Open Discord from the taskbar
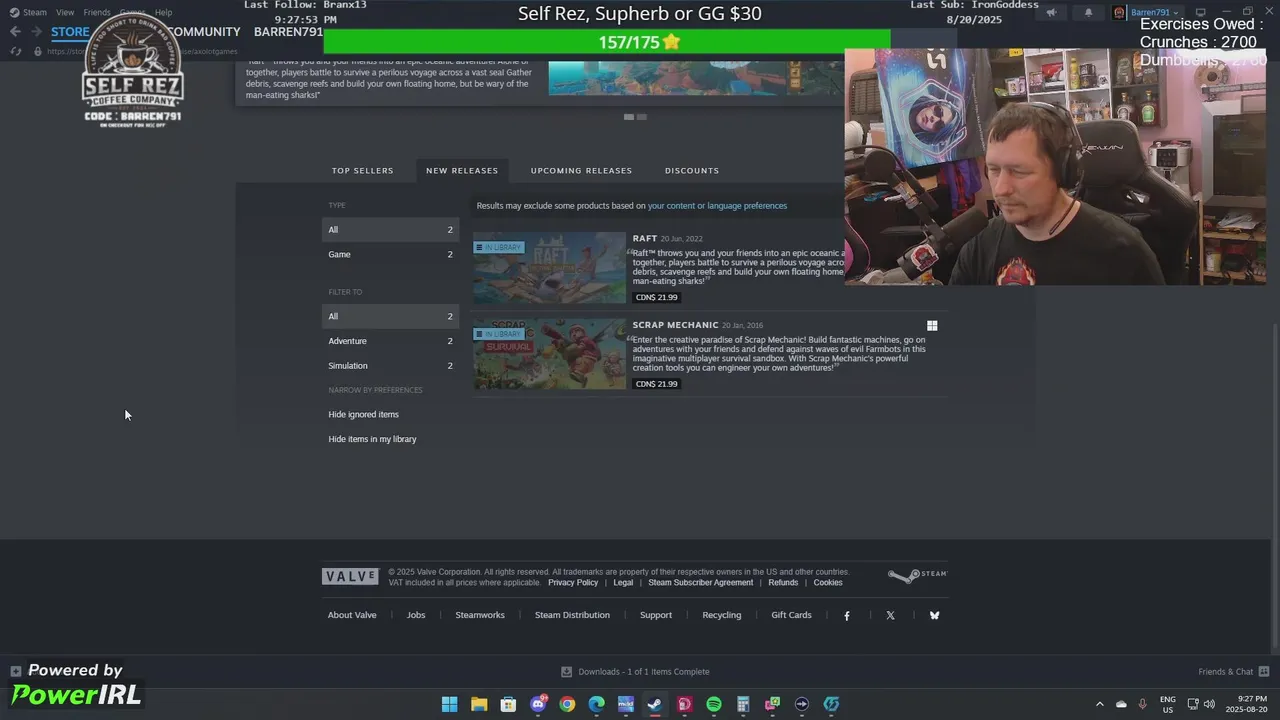 [538, 704]
